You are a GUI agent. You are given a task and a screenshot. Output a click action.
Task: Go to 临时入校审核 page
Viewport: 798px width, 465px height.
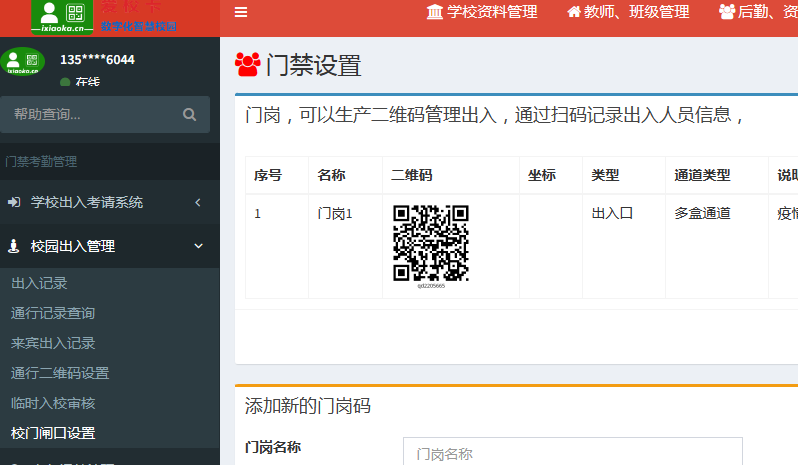(53, 403)
